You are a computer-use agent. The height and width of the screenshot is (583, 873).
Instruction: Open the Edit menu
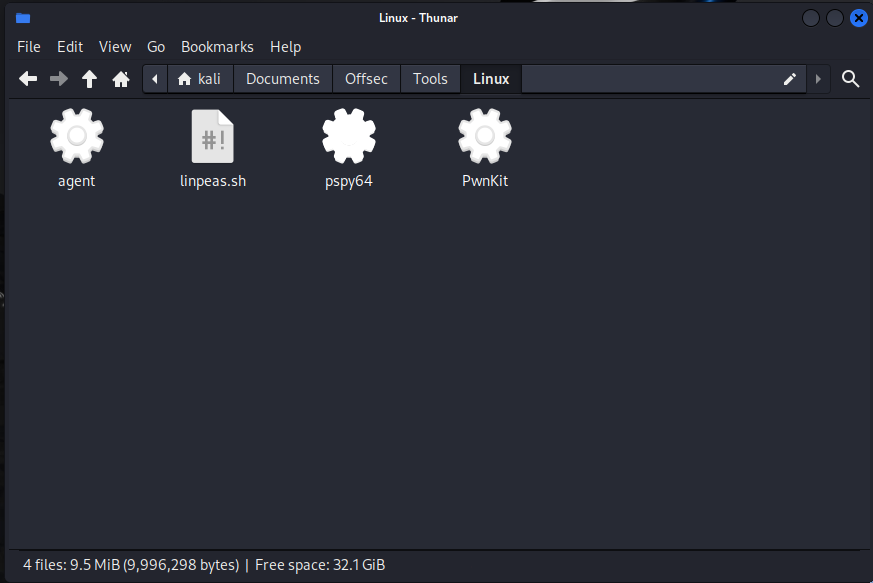70,47
